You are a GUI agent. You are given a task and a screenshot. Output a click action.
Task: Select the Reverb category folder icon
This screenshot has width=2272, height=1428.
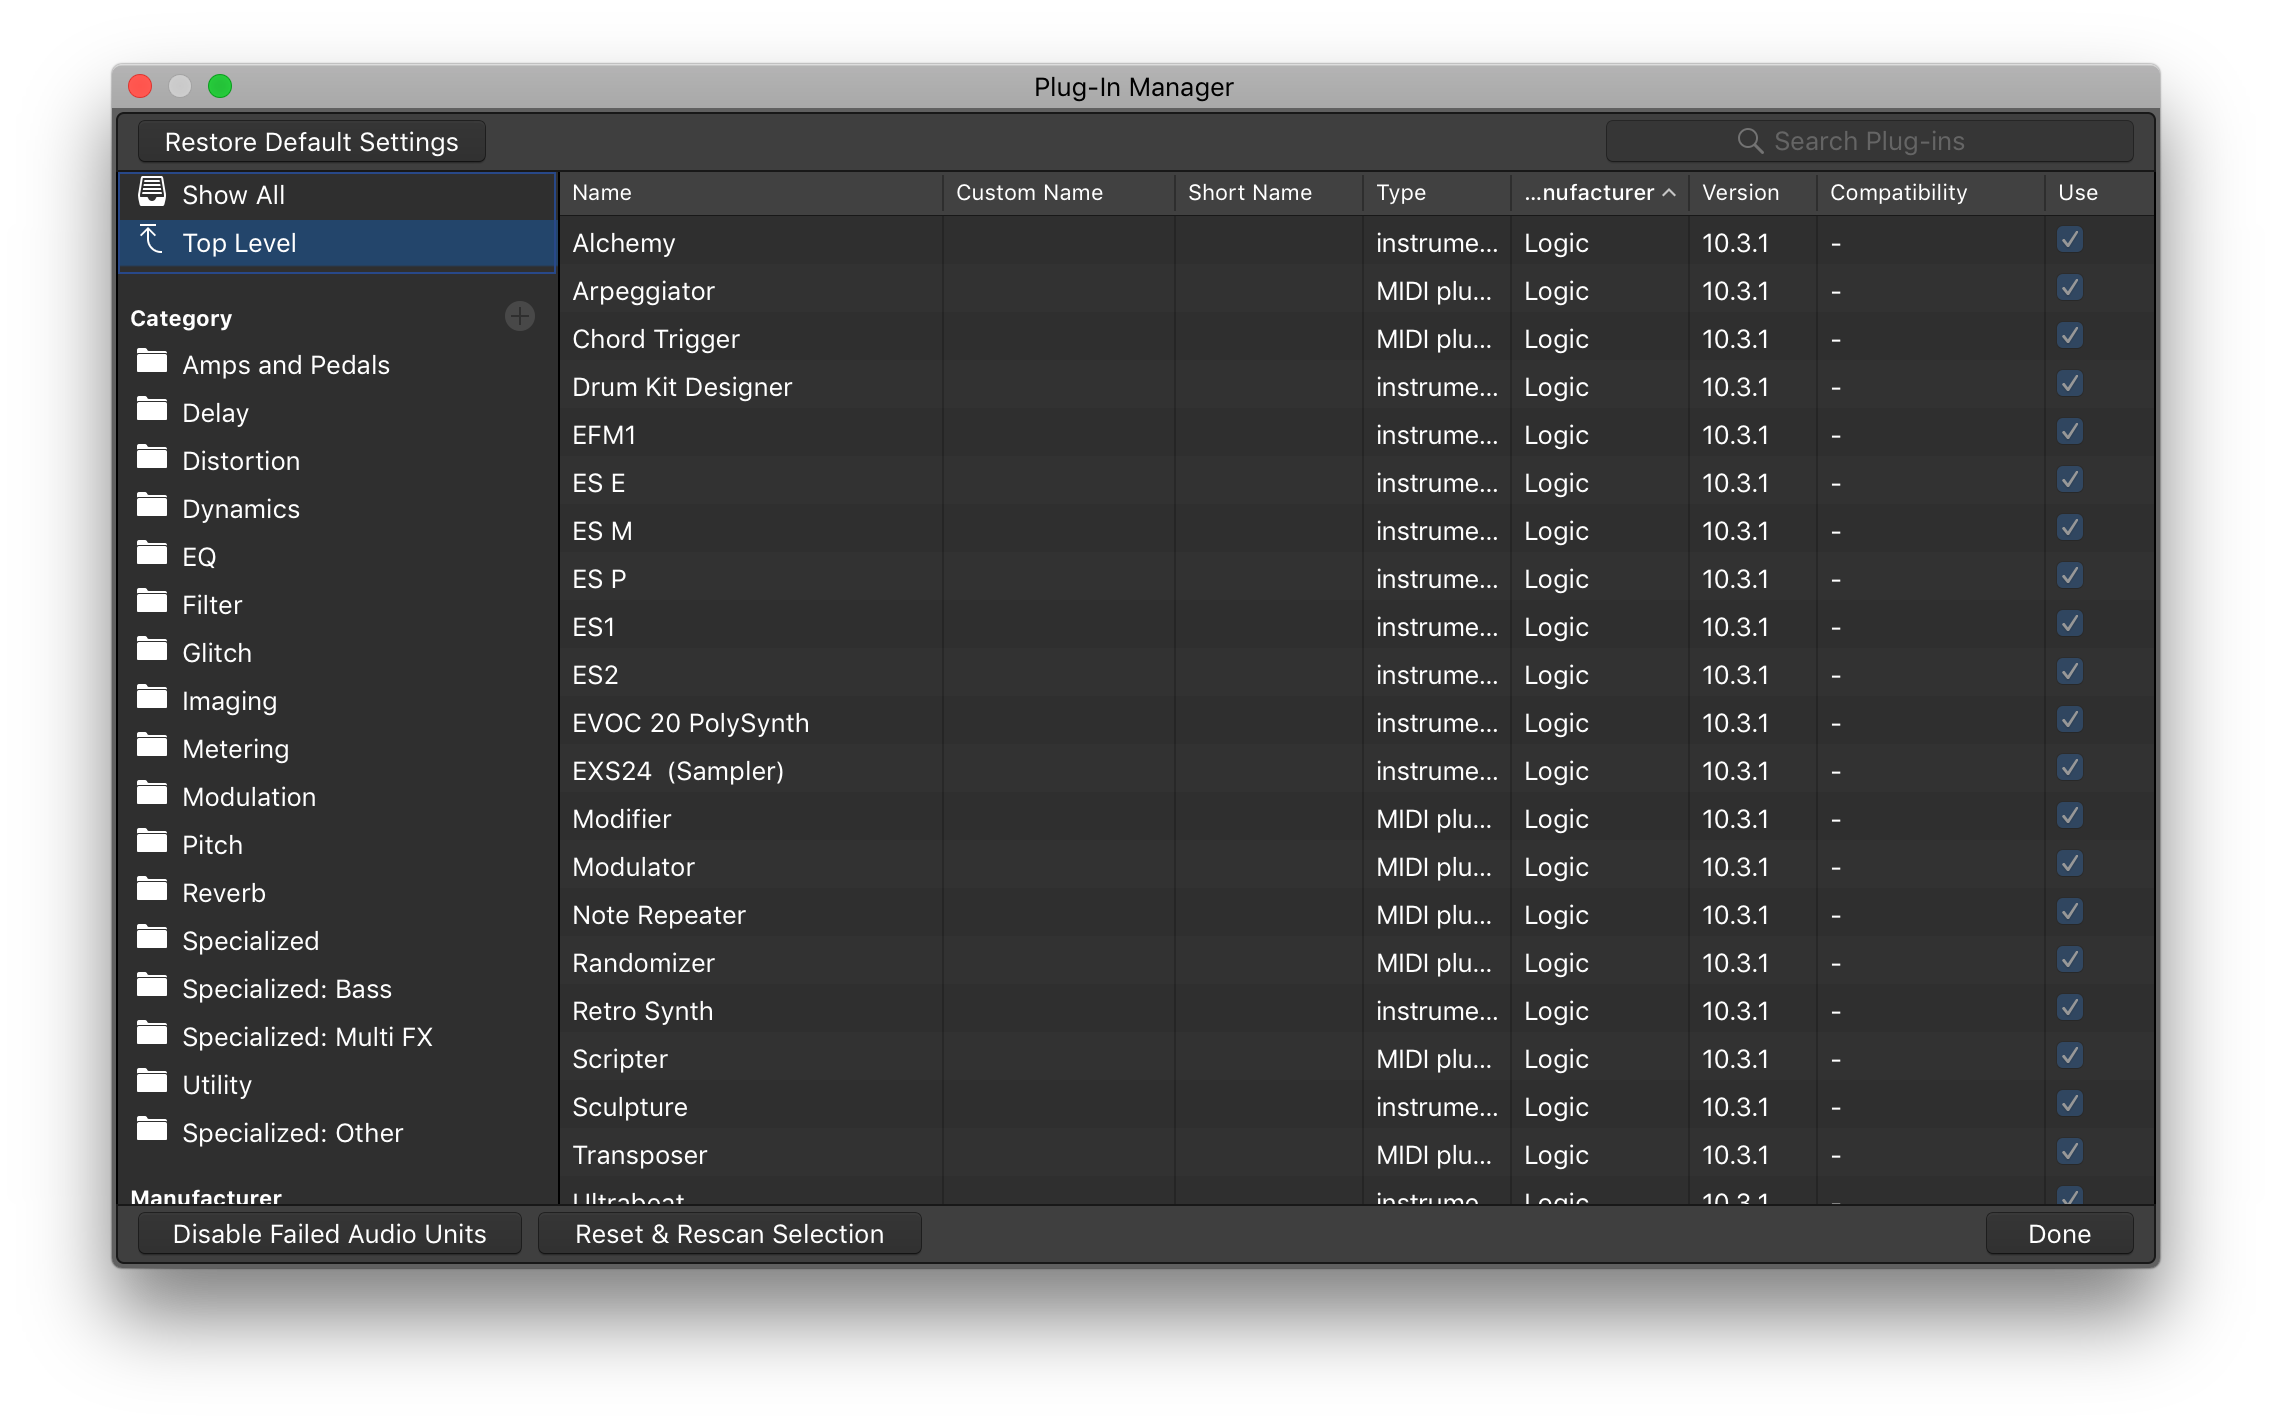[x=152, y=891]
